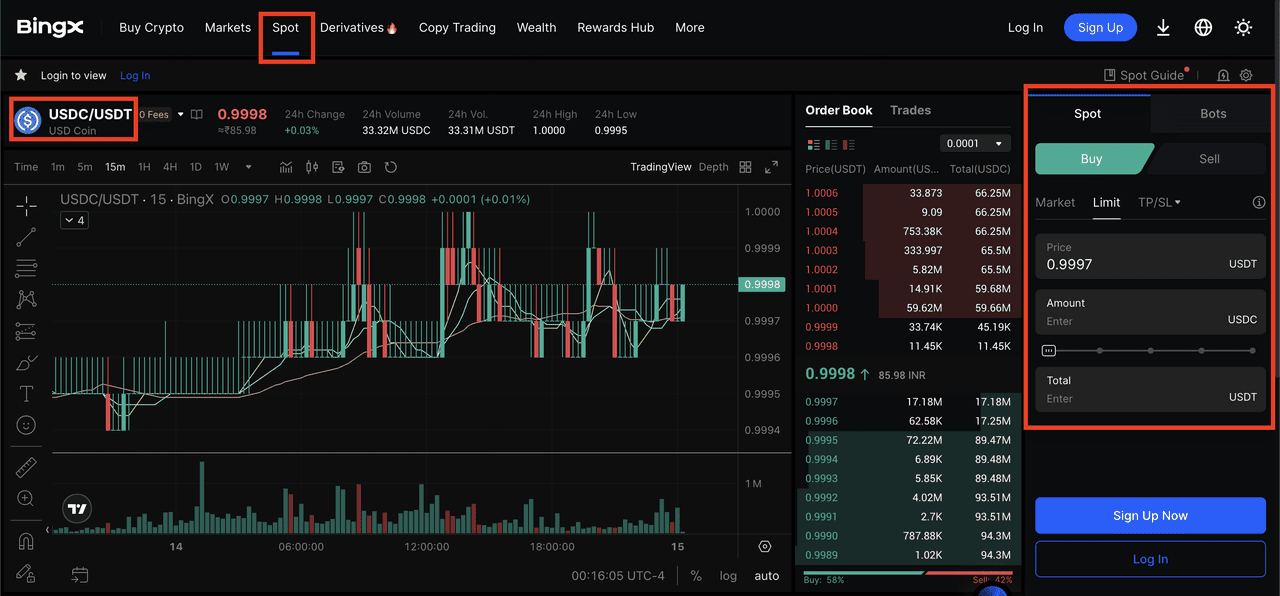Open the Spot Guide link
The width and height of the screenshot is (1280, 596).
[x=1144, y=75]
